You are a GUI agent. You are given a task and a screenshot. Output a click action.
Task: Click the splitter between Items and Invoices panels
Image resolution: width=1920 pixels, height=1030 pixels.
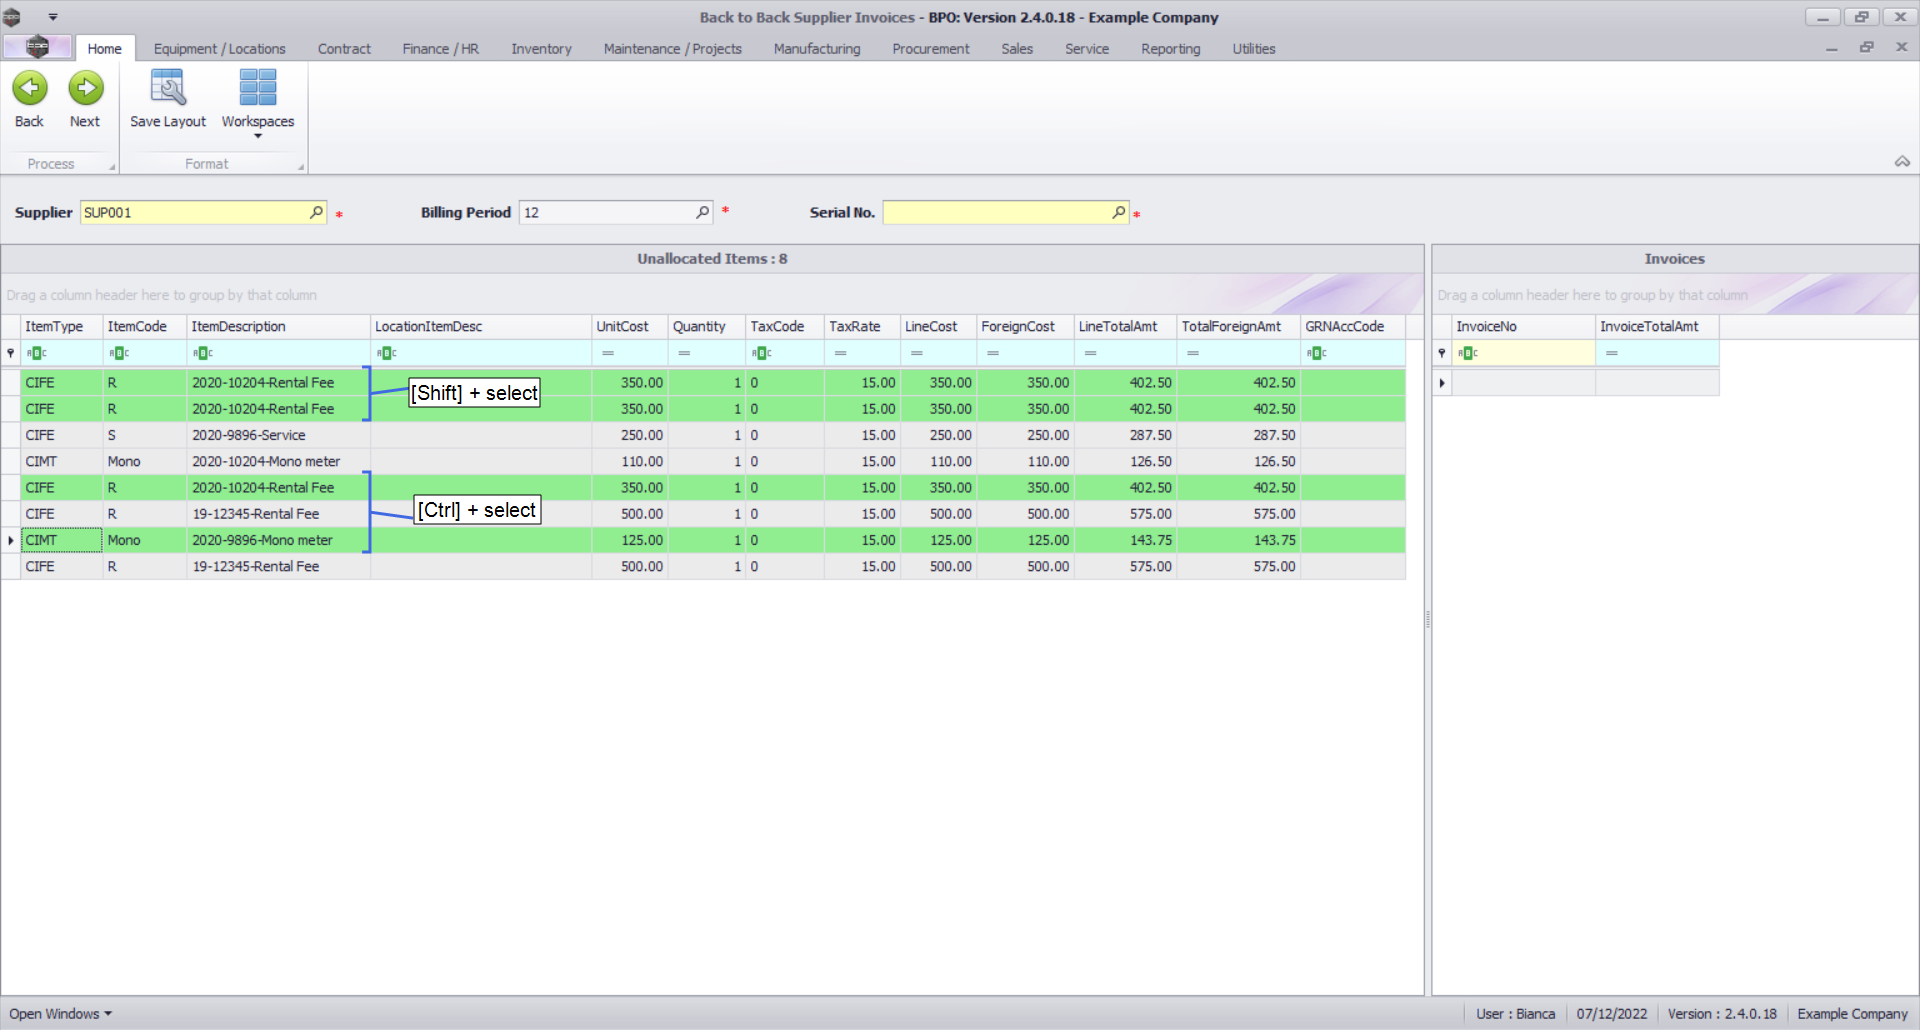pyautogui.click(x=1427, y=620)
